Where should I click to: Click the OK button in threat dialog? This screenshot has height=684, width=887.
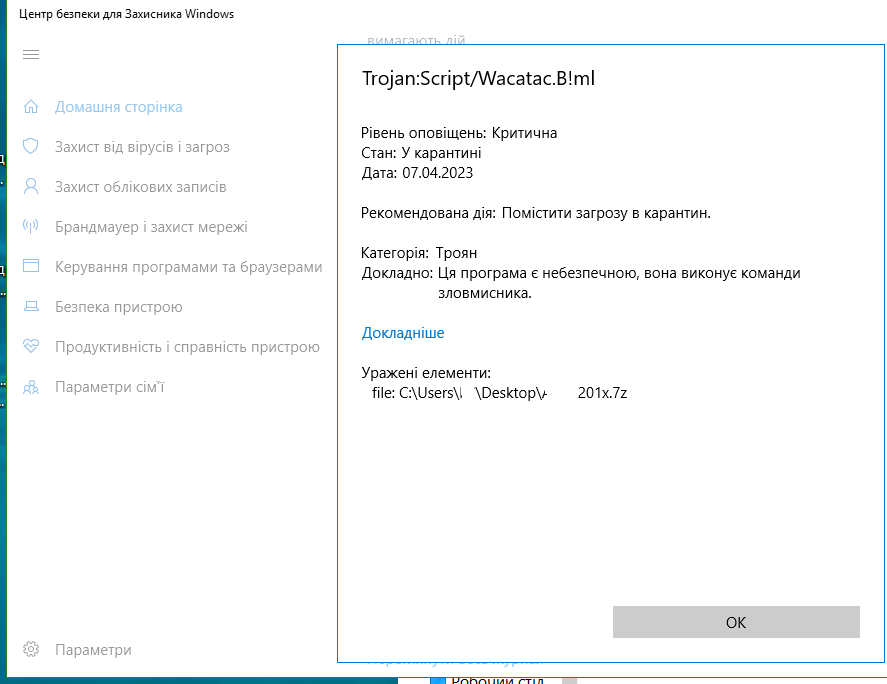tap(736, 622)
